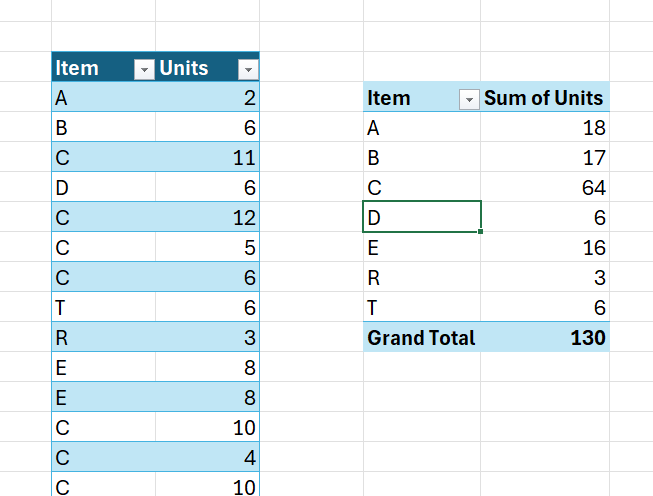Viewport: 653px width, 496px height.
Task: Select source table Item cell B
Action: 103,127
